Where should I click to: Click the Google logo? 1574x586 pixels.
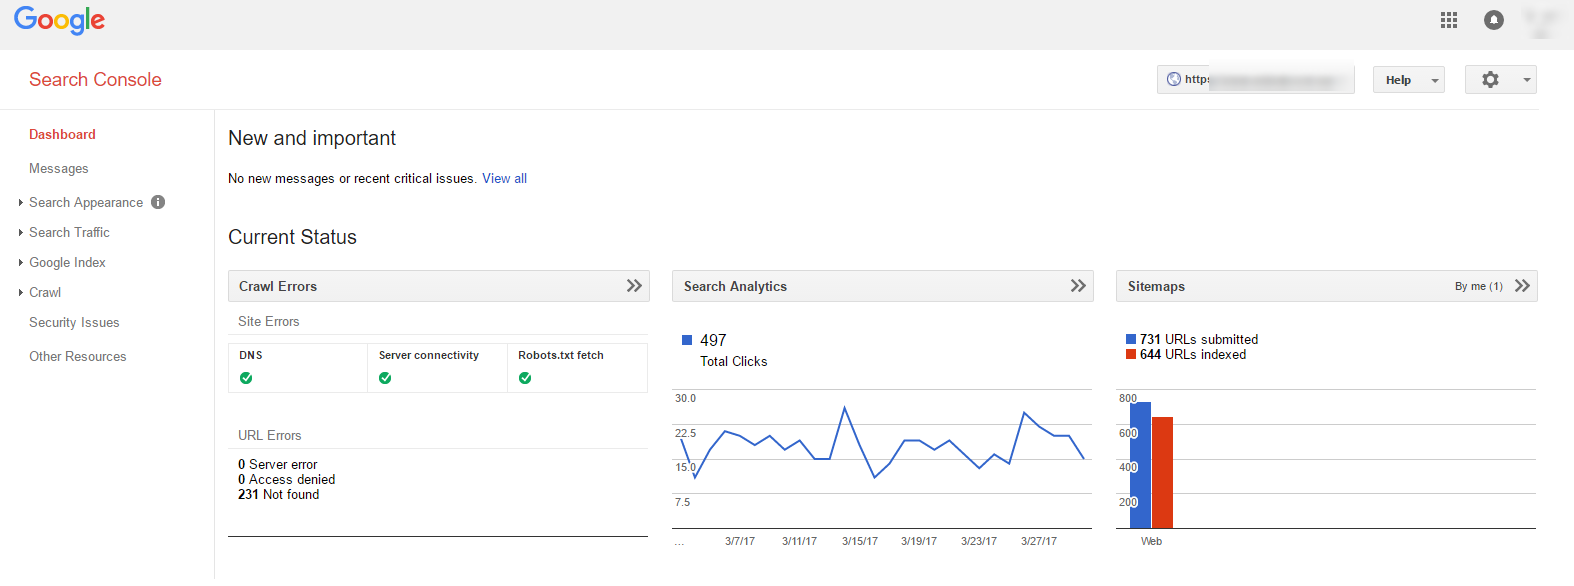coord(59,20)
